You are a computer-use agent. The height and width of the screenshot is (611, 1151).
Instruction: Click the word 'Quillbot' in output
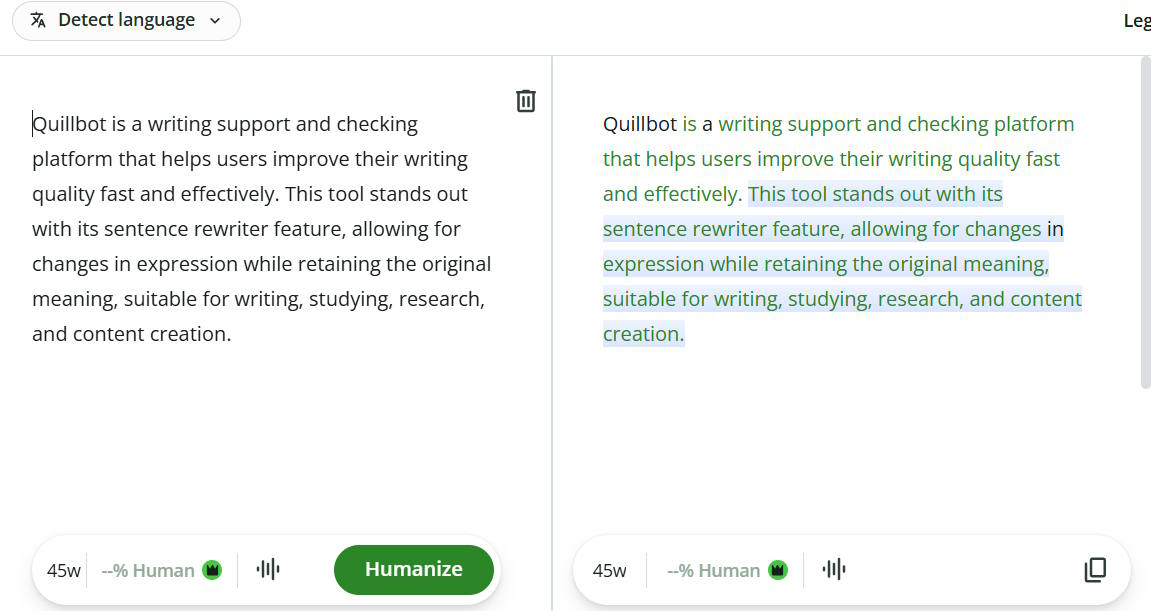coord(639,124)
